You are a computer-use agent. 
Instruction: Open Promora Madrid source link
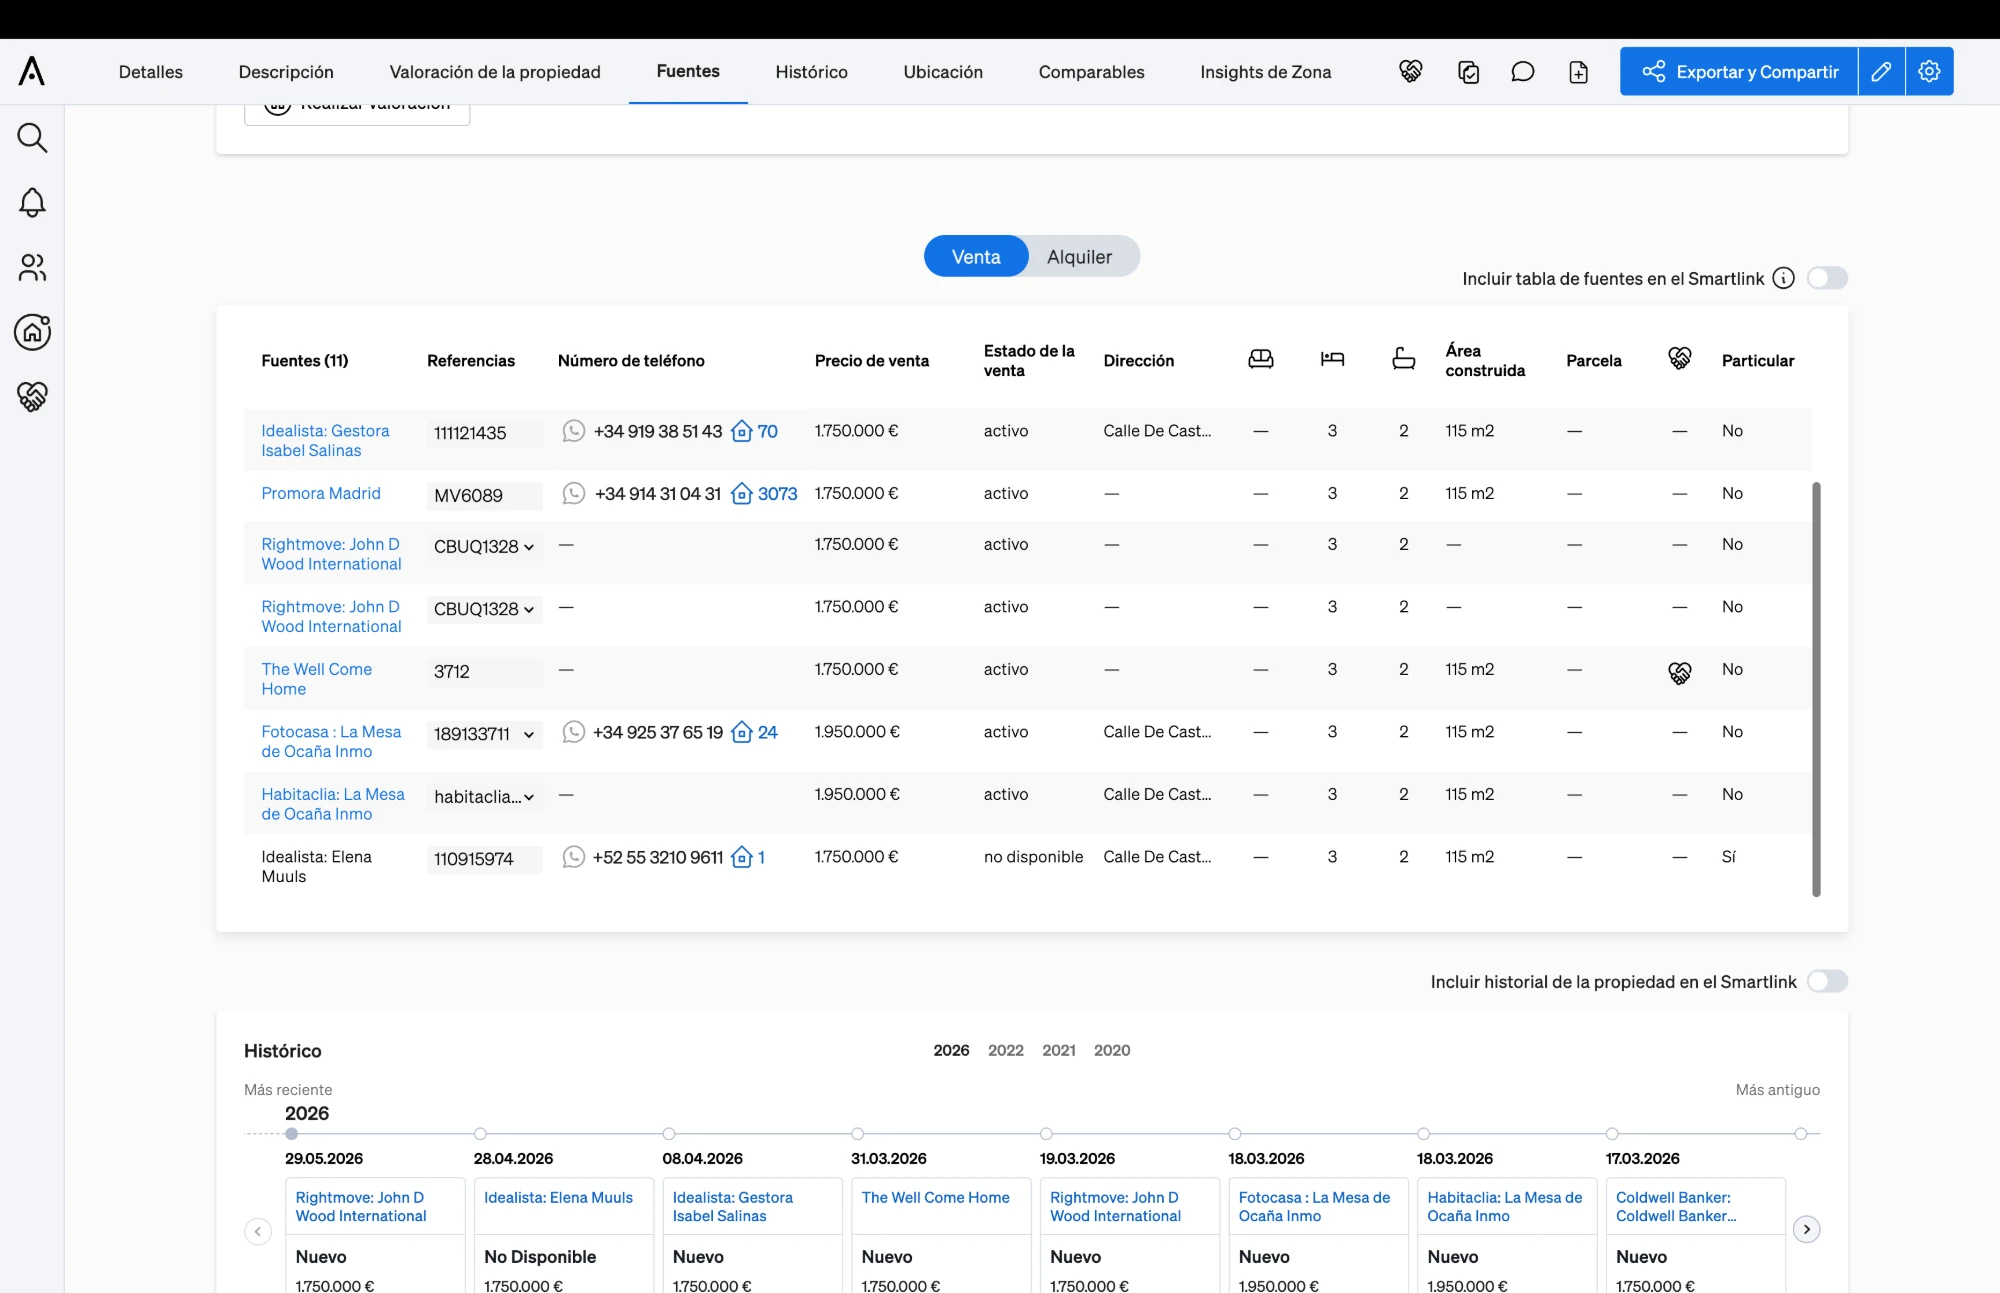(x=321, y=493)
